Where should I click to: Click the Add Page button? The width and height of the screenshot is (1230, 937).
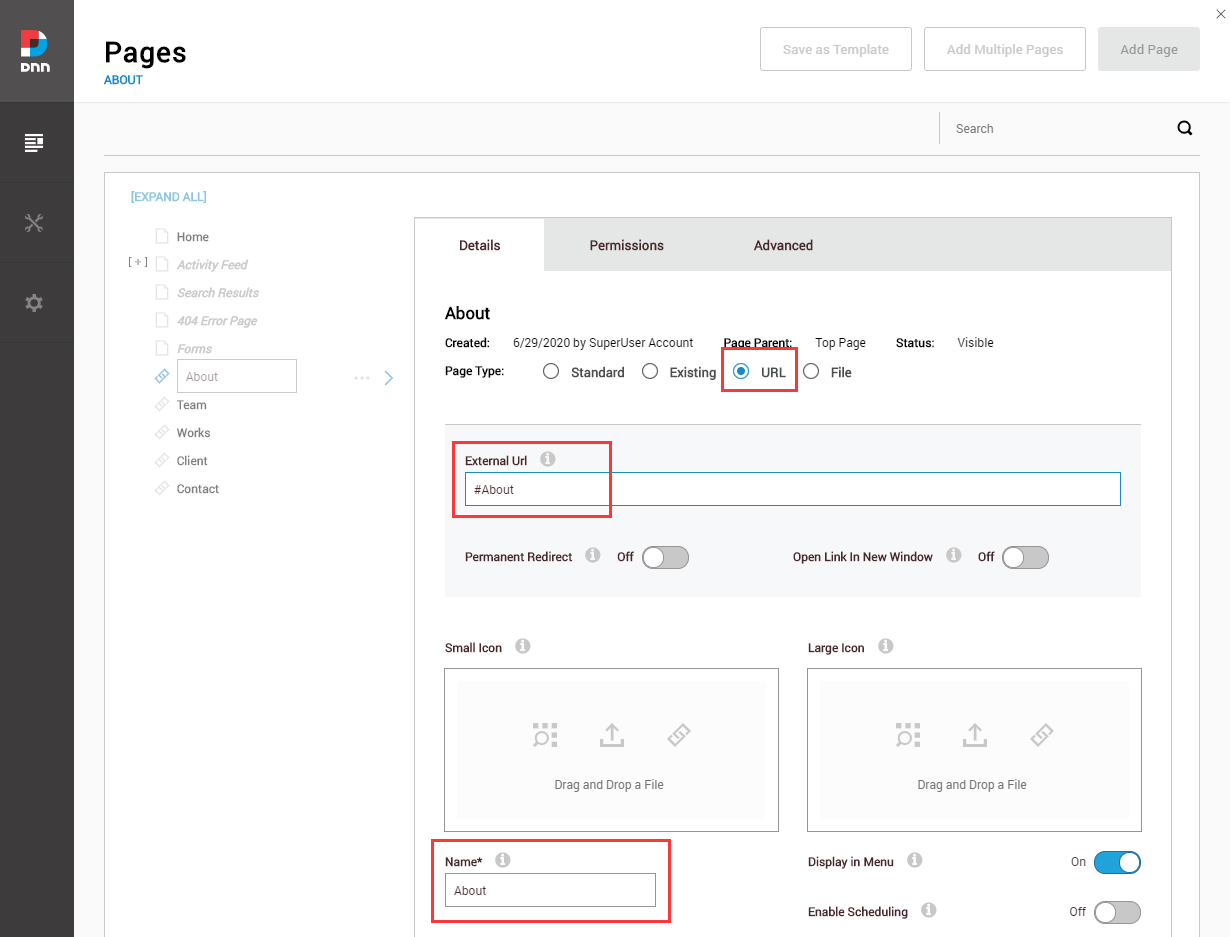[1148, 48]
